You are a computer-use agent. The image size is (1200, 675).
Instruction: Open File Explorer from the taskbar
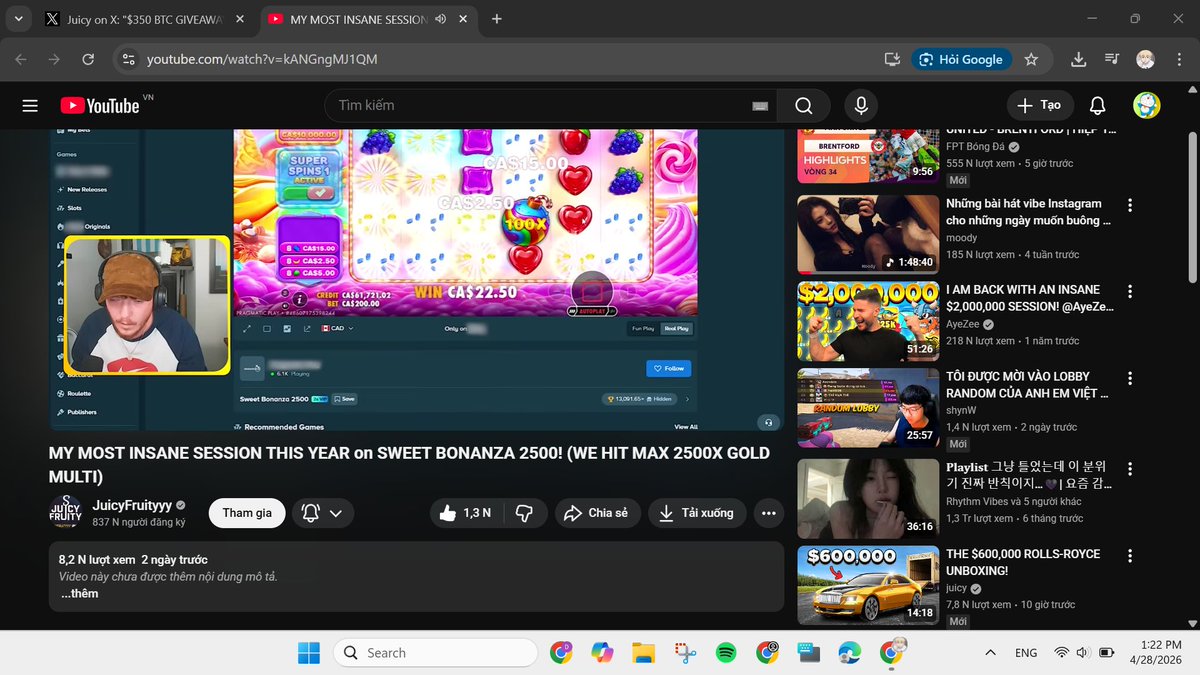coord(643,653)
